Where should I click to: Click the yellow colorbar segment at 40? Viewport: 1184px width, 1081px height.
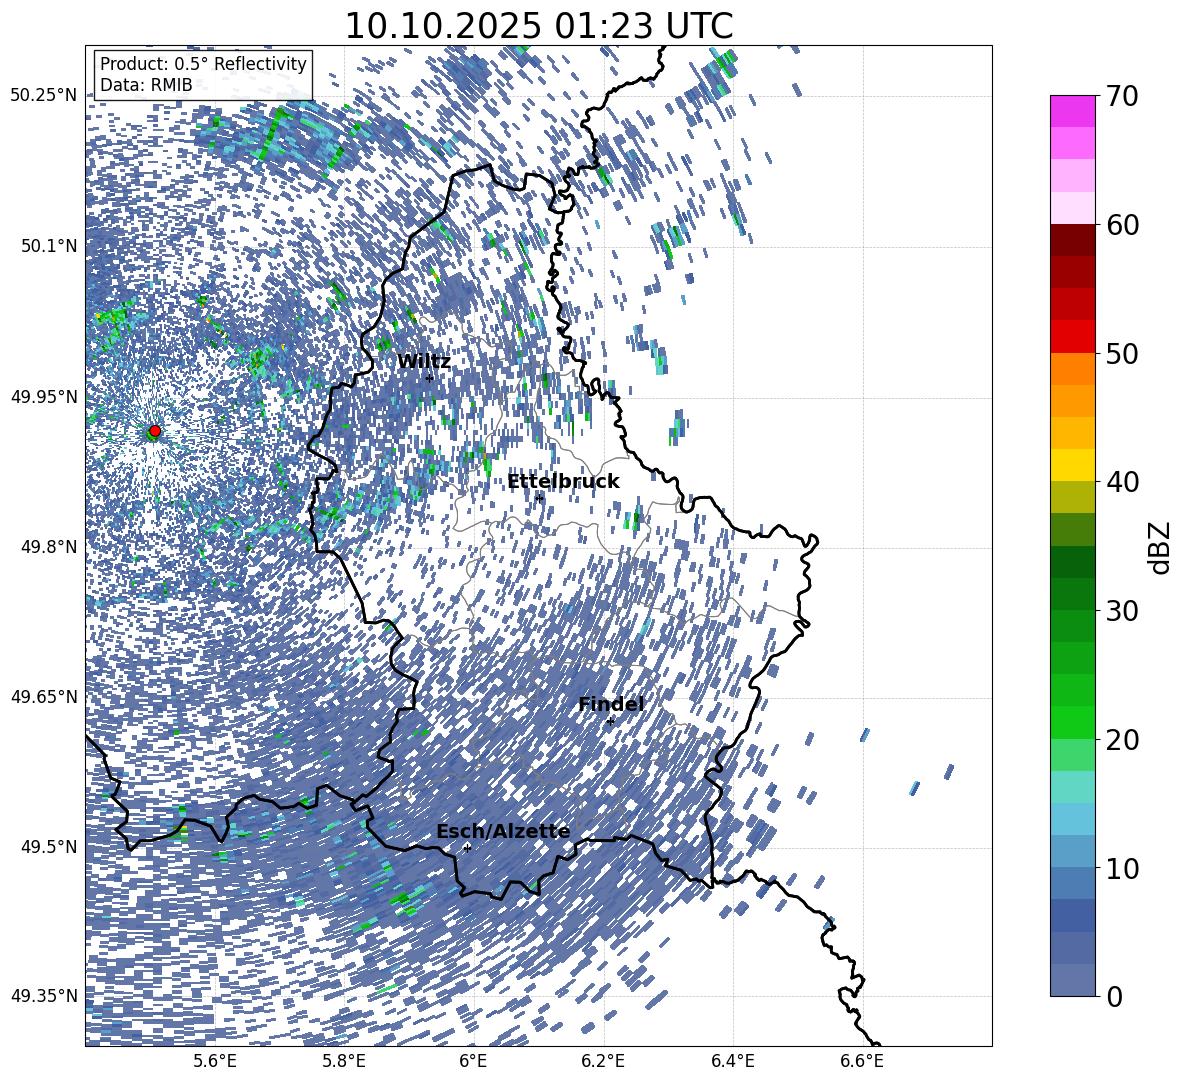(x=1073, y=465)
